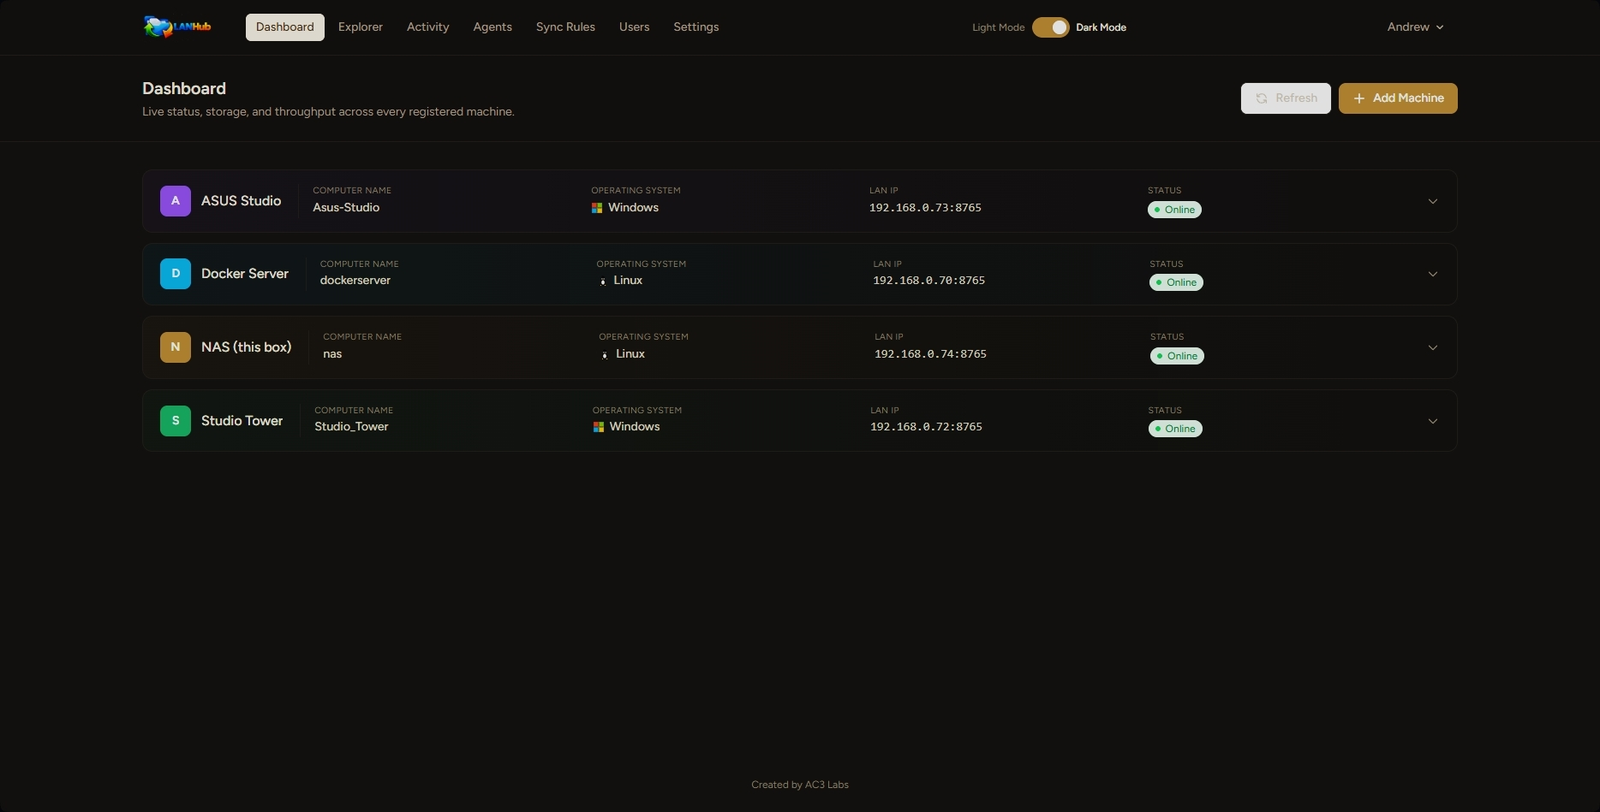Select LAN IP 192.168.0.73:8765
Screen dimensions: 1600x812
(x=925, y=208)
